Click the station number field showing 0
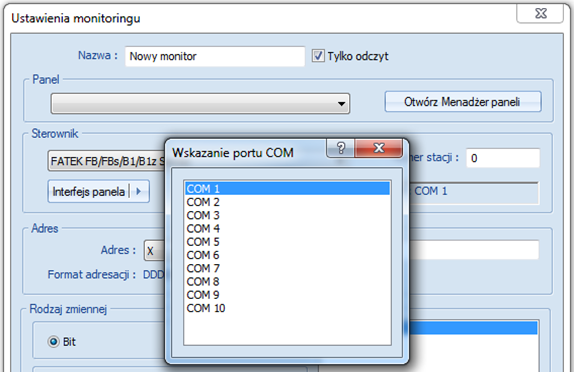Image resolution: width=574 pixels, height=372 pixels. 503,158
